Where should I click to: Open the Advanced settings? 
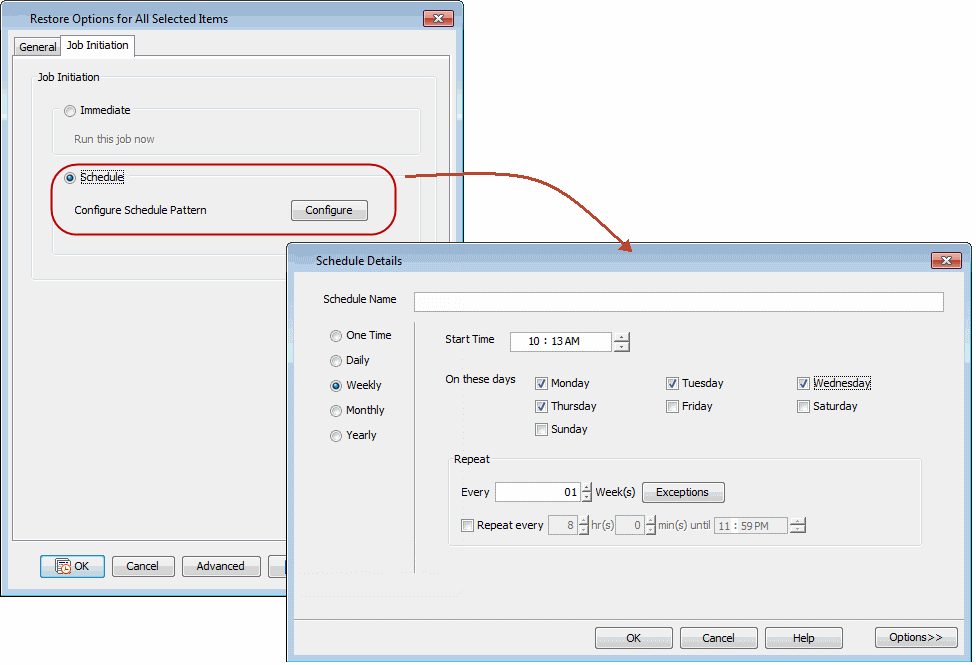click(220, 566)
